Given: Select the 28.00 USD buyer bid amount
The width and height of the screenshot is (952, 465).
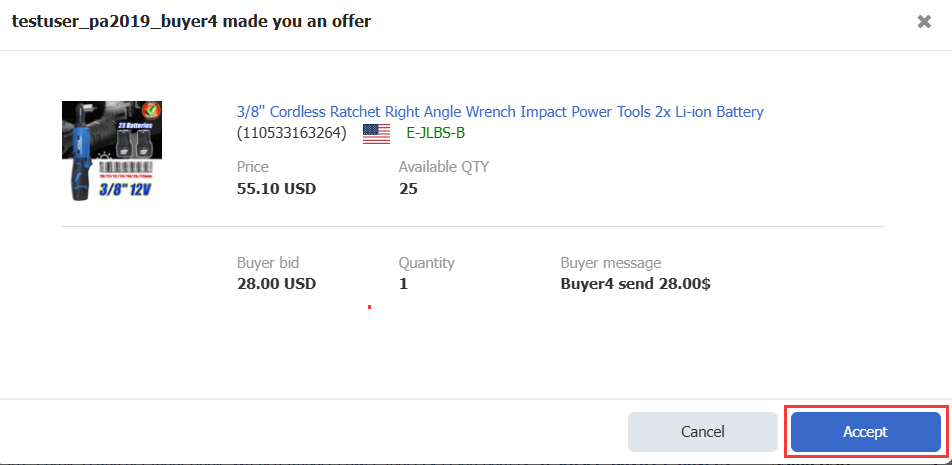Looking at the screenshot, I should [x=276, y=284].
